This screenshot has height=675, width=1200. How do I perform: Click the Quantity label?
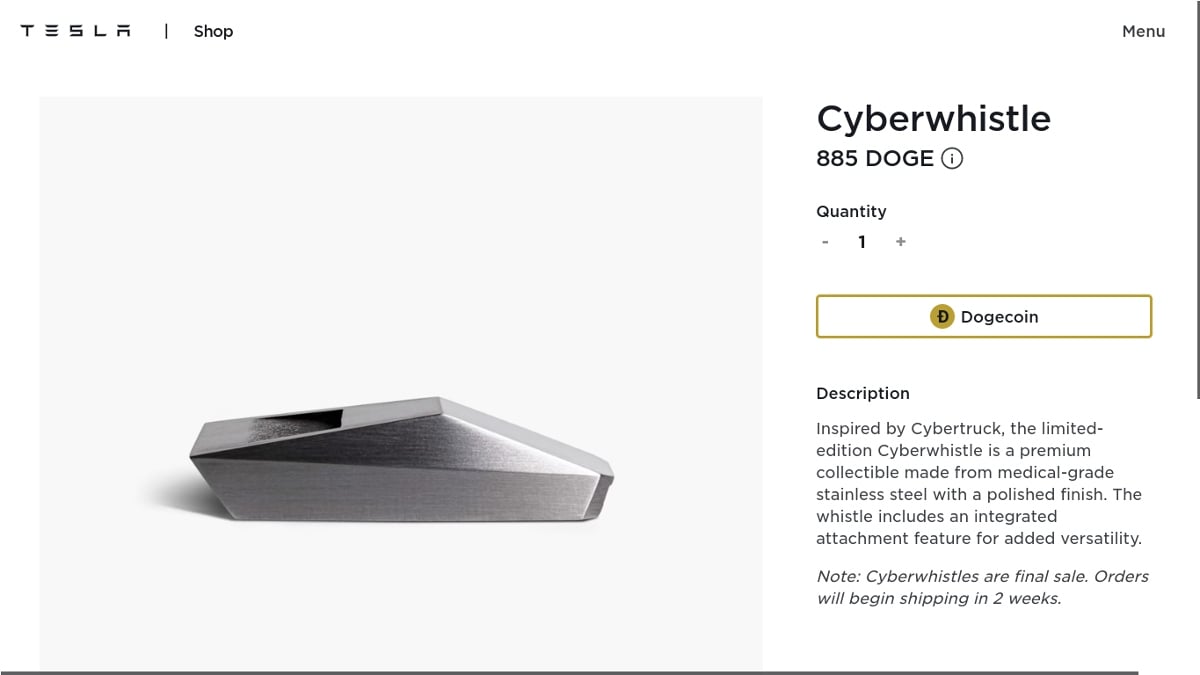click(851, 211)
